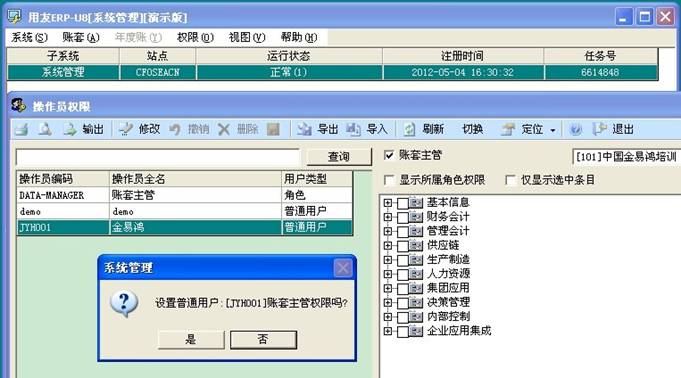Open the 账套 menu
The image size is (681, 378).
coord(81,38)
